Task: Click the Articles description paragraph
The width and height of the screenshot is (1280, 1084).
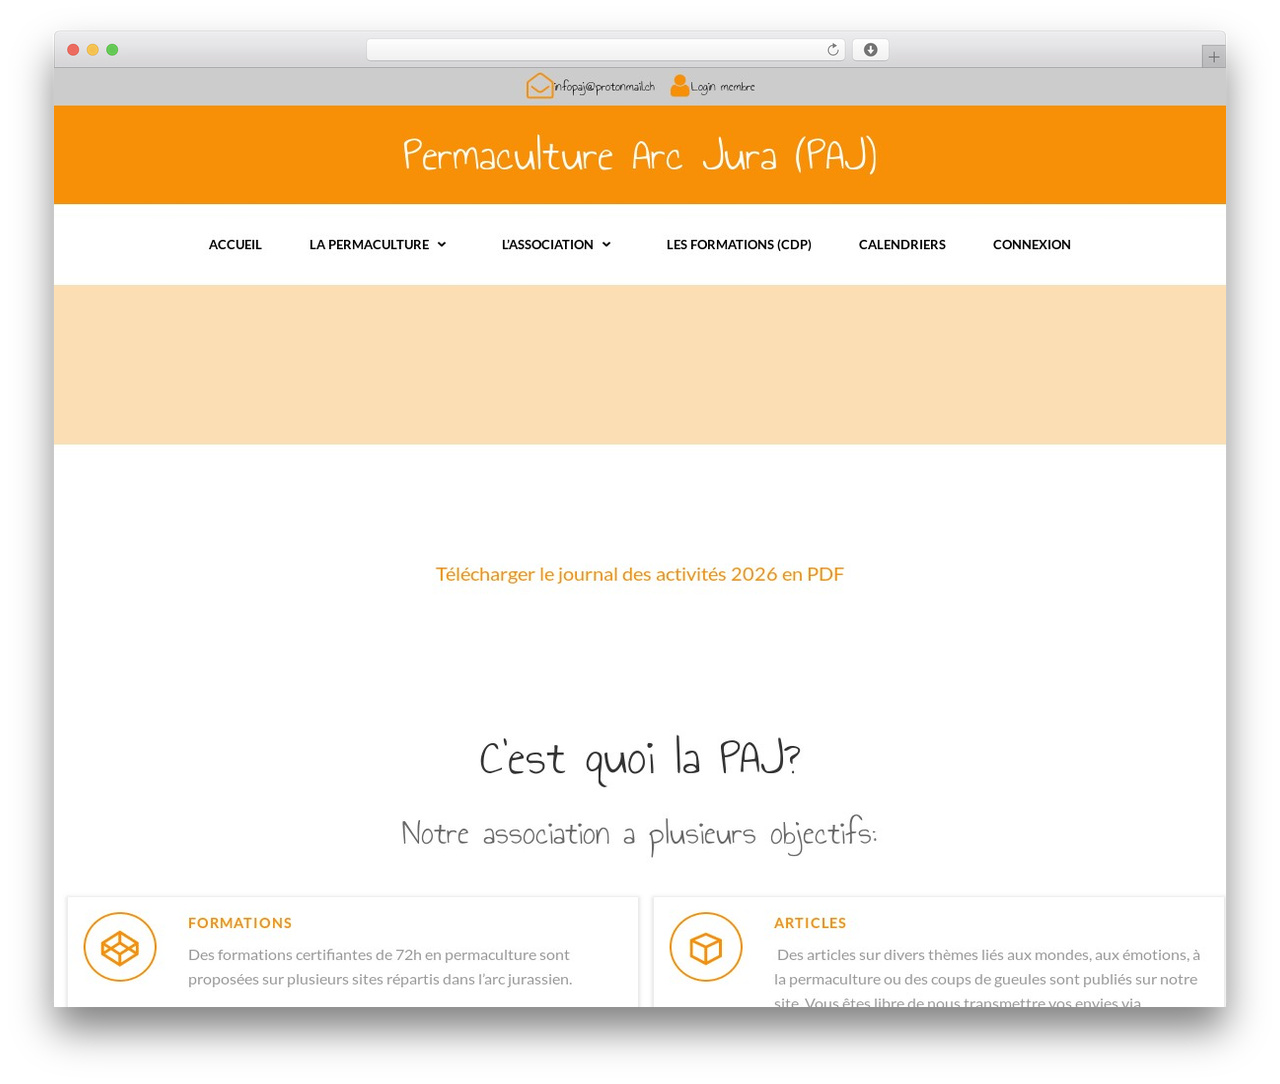Action: pos(988,979)
